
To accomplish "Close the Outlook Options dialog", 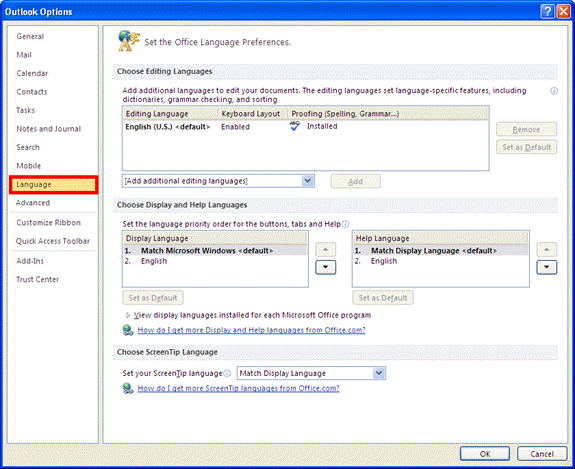I will point(563,12).
